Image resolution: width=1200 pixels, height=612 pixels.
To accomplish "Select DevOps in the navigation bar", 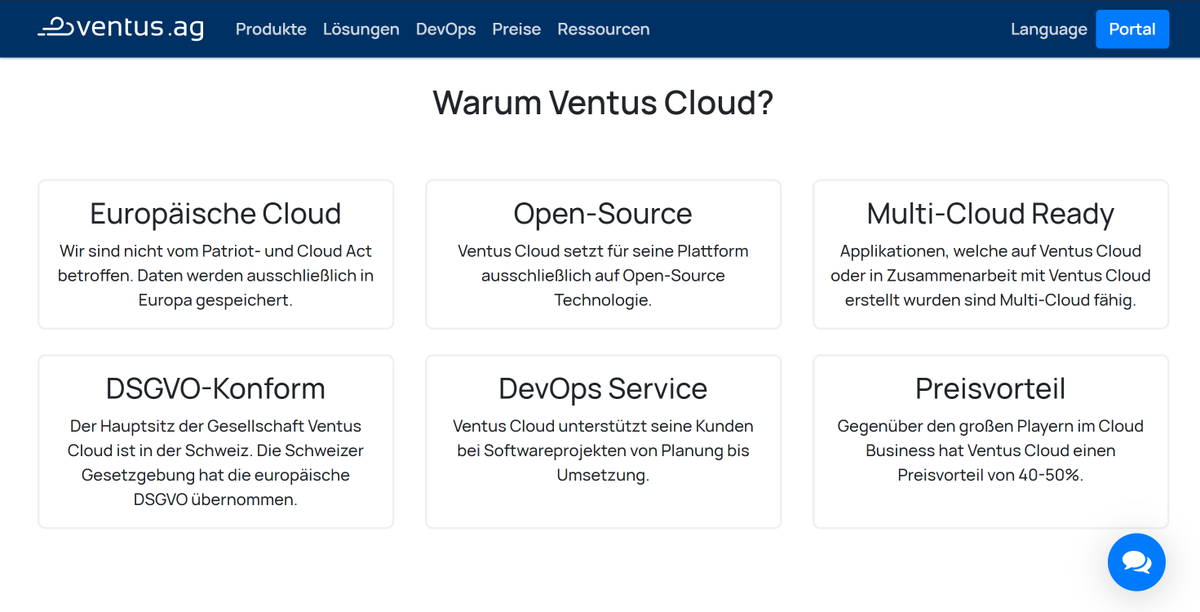I will tap(446, 29).
